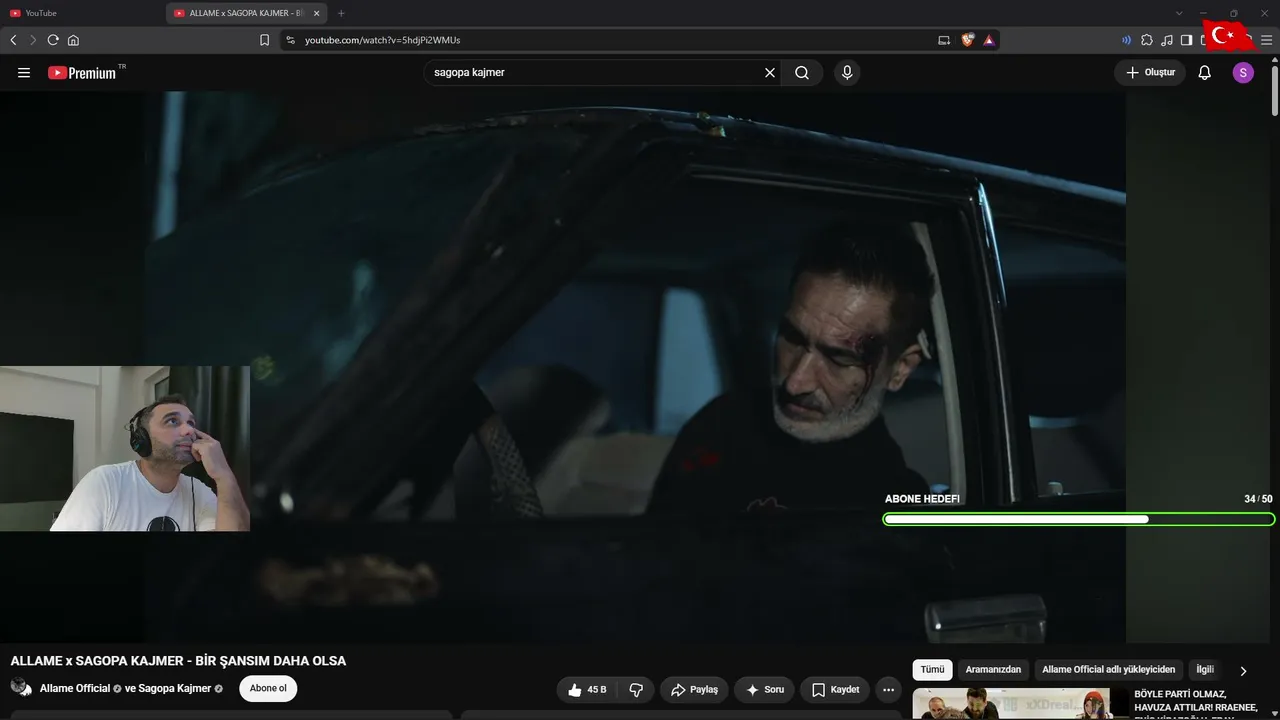Run search with magnifier button
Viewport: 1280px width, 720px height.
point(802,73)
